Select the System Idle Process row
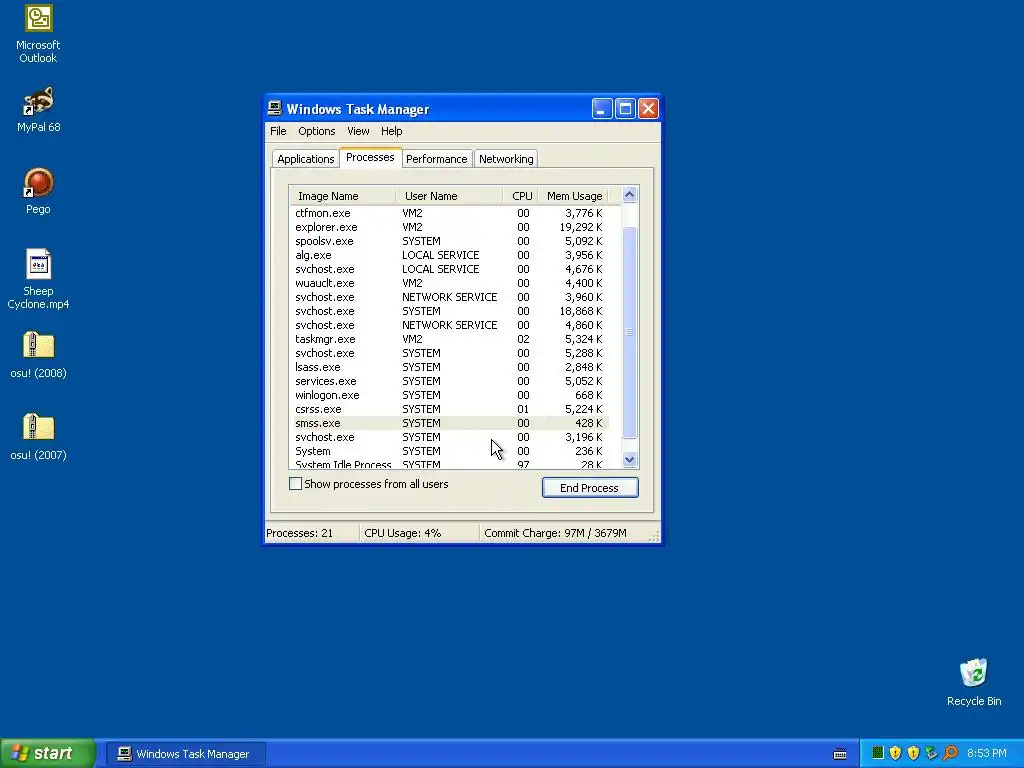 point(449,464)
